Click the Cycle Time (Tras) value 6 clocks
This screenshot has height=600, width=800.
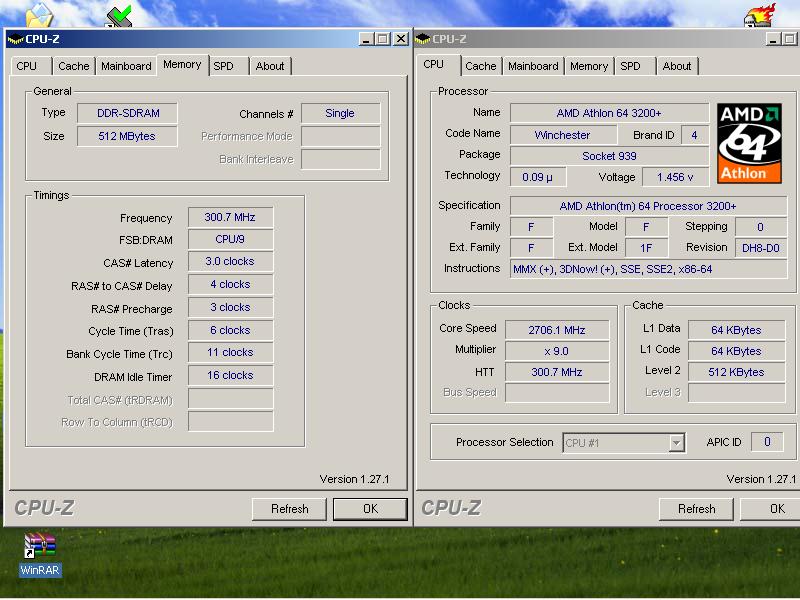231,330
